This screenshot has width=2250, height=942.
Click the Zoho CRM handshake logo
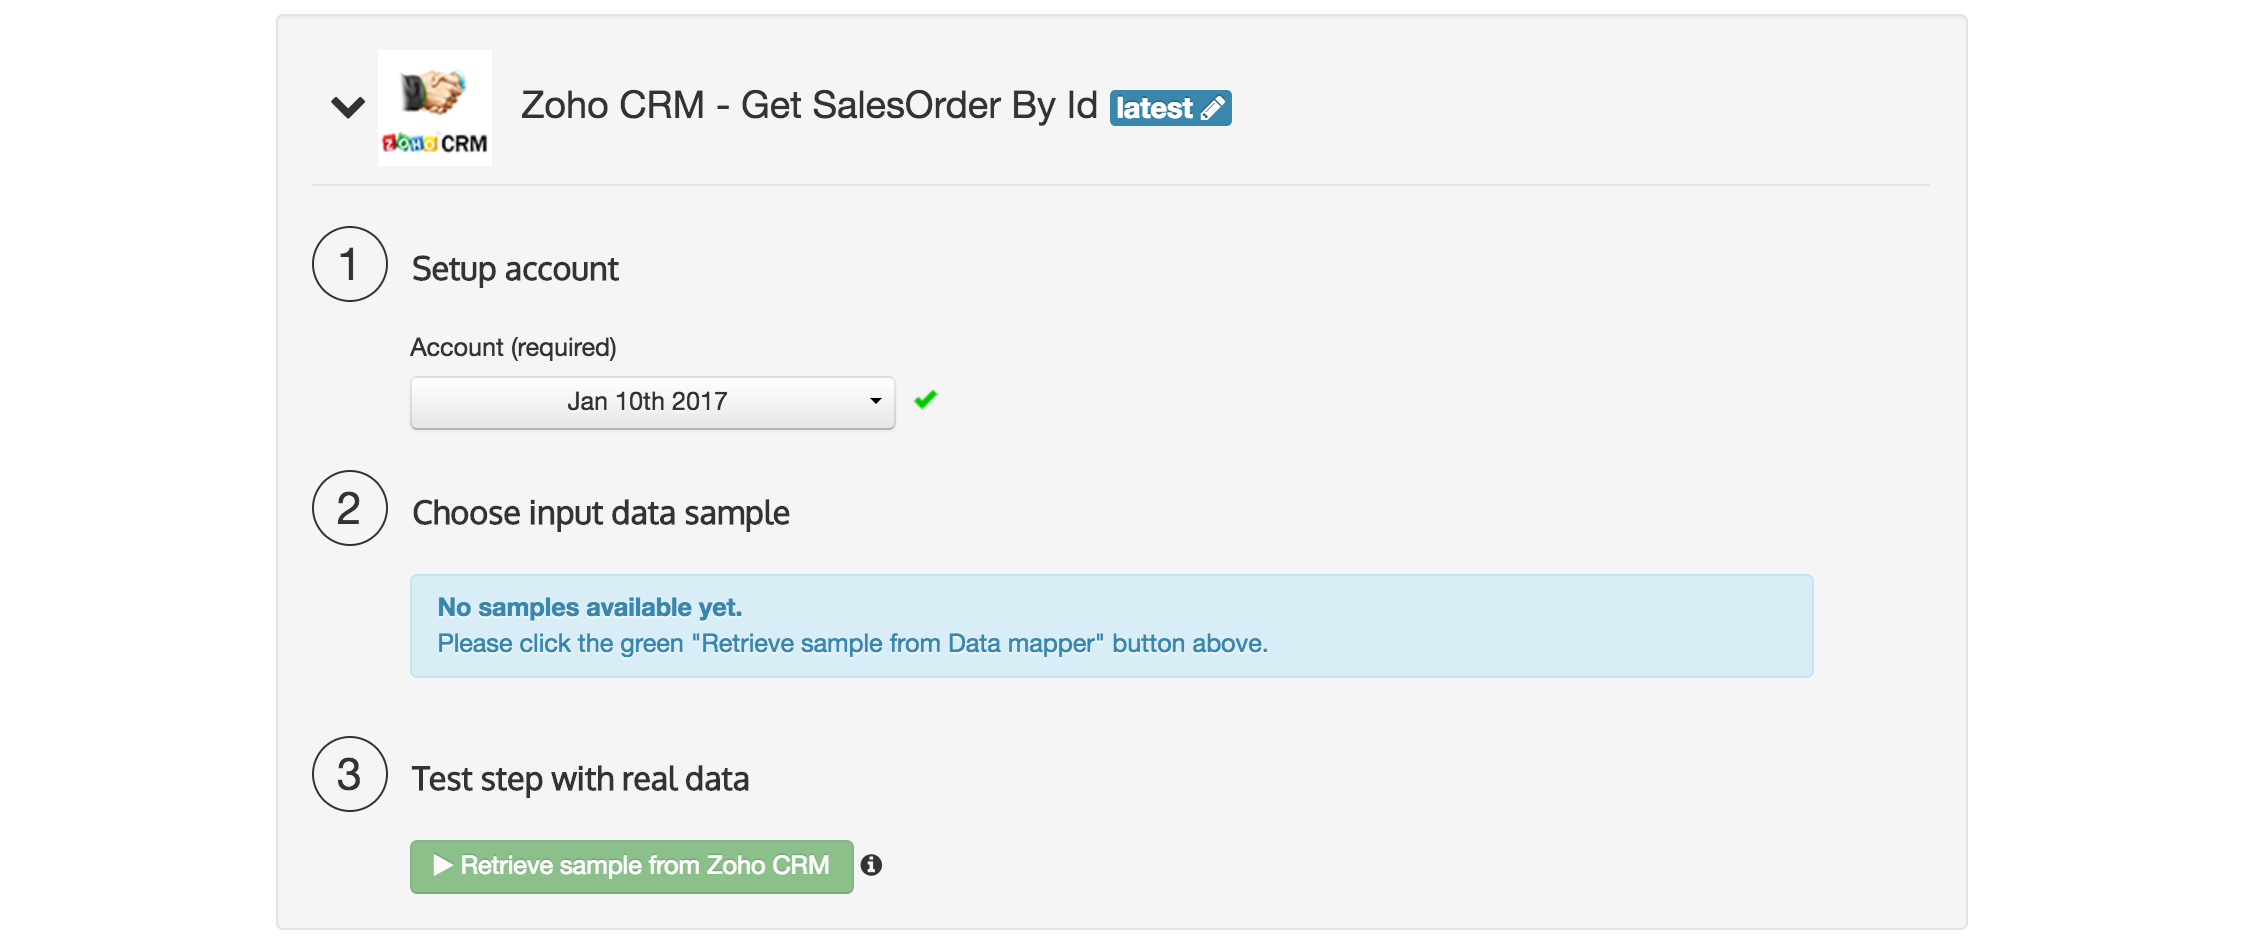[x=434, y=107]
